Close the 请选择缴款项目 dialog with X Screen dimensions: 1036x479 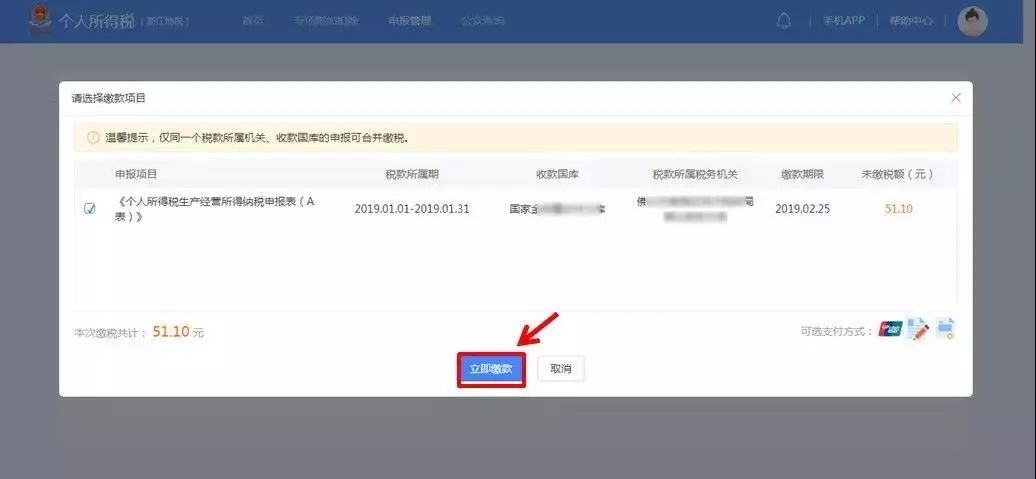955,98
